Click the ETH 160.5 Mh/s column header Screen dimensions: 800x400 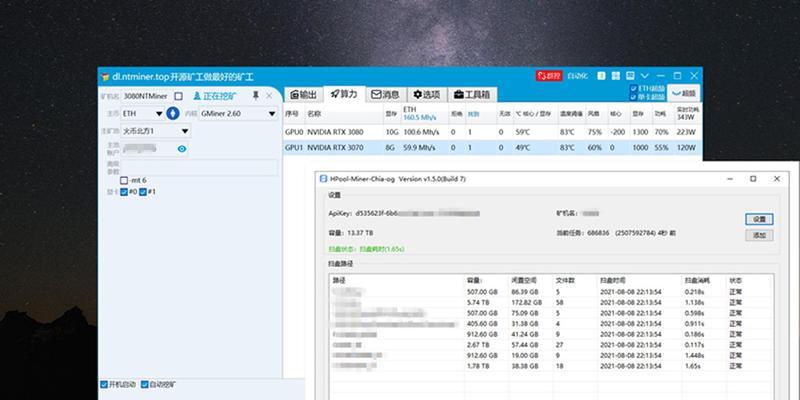coord(424,113)
